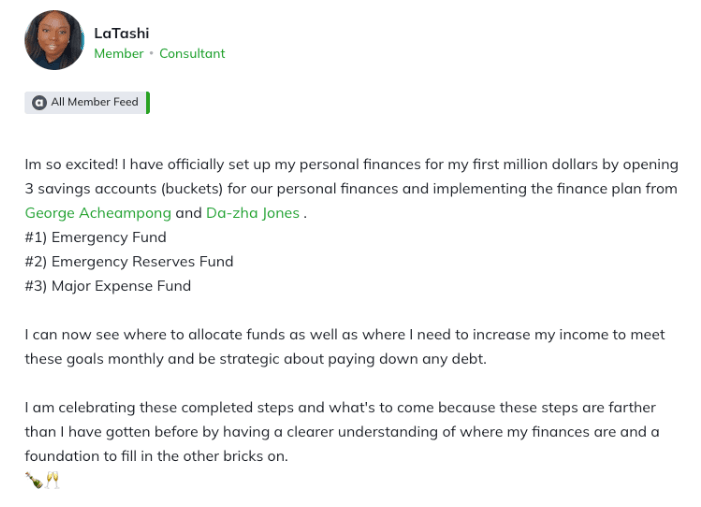Open George Acheampong's profile mention
This screenshot has width=701, height=507.
tap(98, 213)
